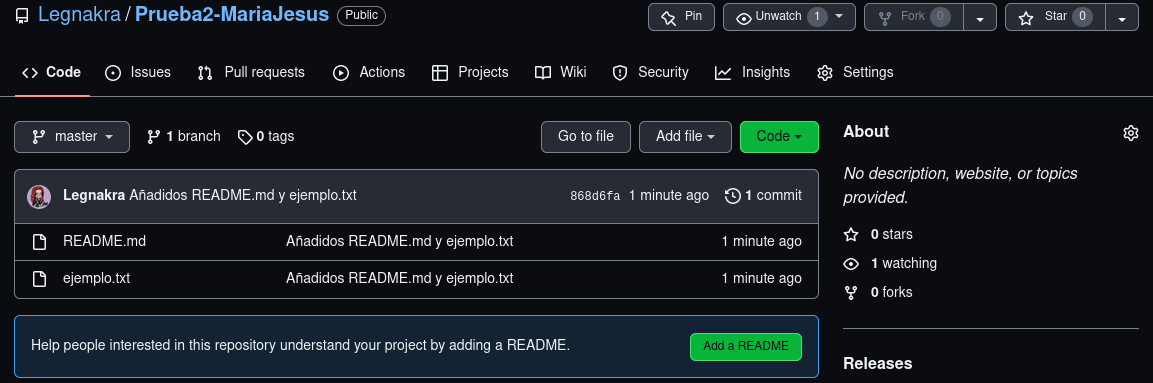Image resolution: width=1153 pixels, height=383 pixels.
Task: Click the star icon beside 0 stars
Action: [x=851, y=235]
